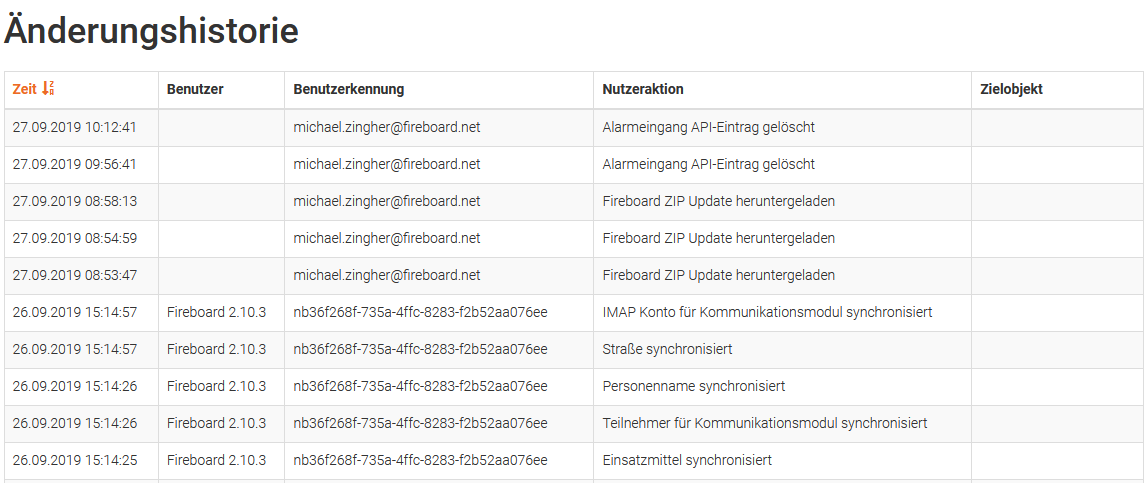Sort table by Zeit column header
The width and height of the screenshot is (1148, 483).
point(24,89)
